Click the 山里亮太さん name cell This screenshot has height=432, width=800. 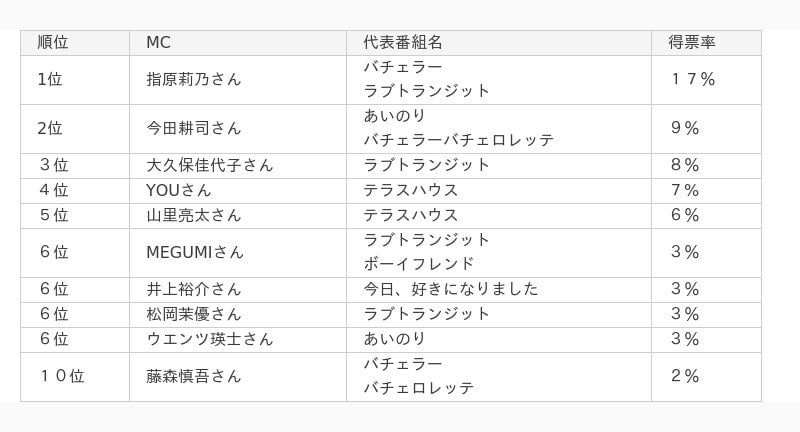238,216
